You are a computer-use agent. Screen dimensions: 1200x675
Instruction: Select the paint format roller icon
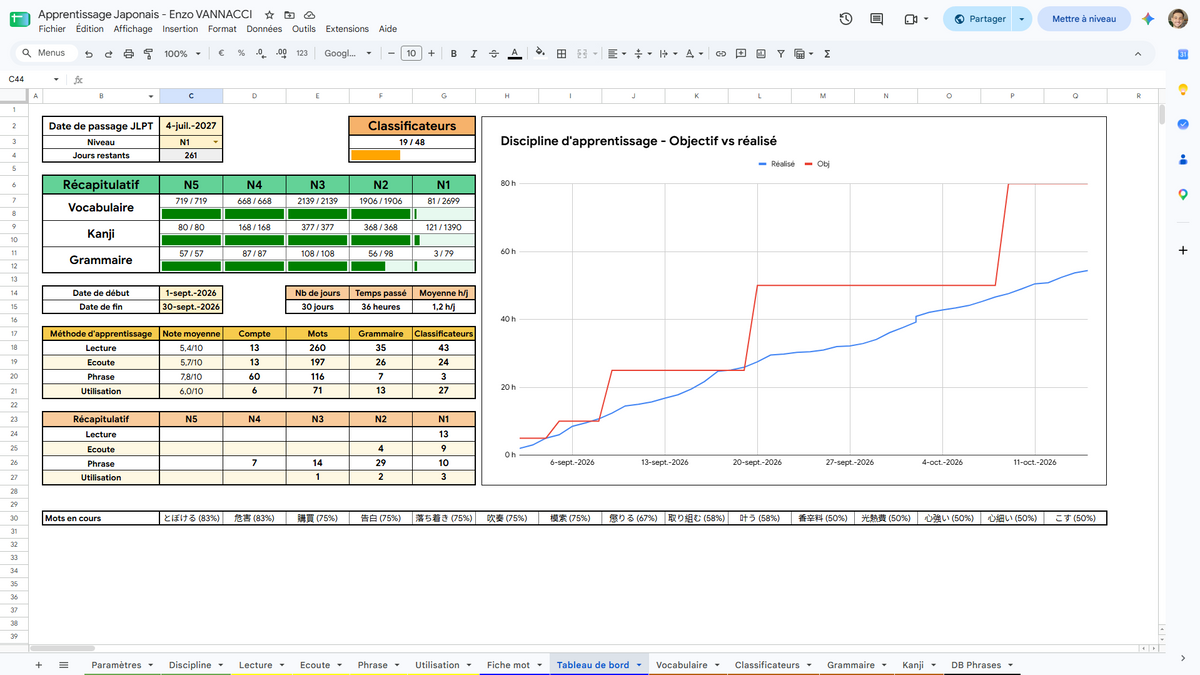click(147, 54)
